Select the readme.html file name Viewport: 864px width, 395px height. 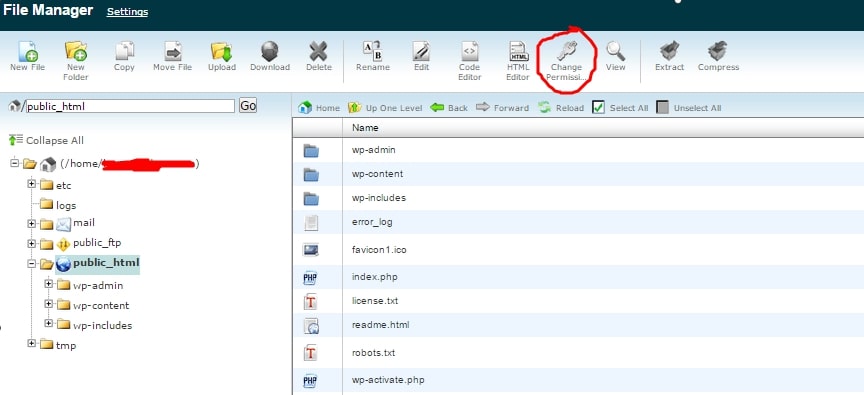(380, 325)
